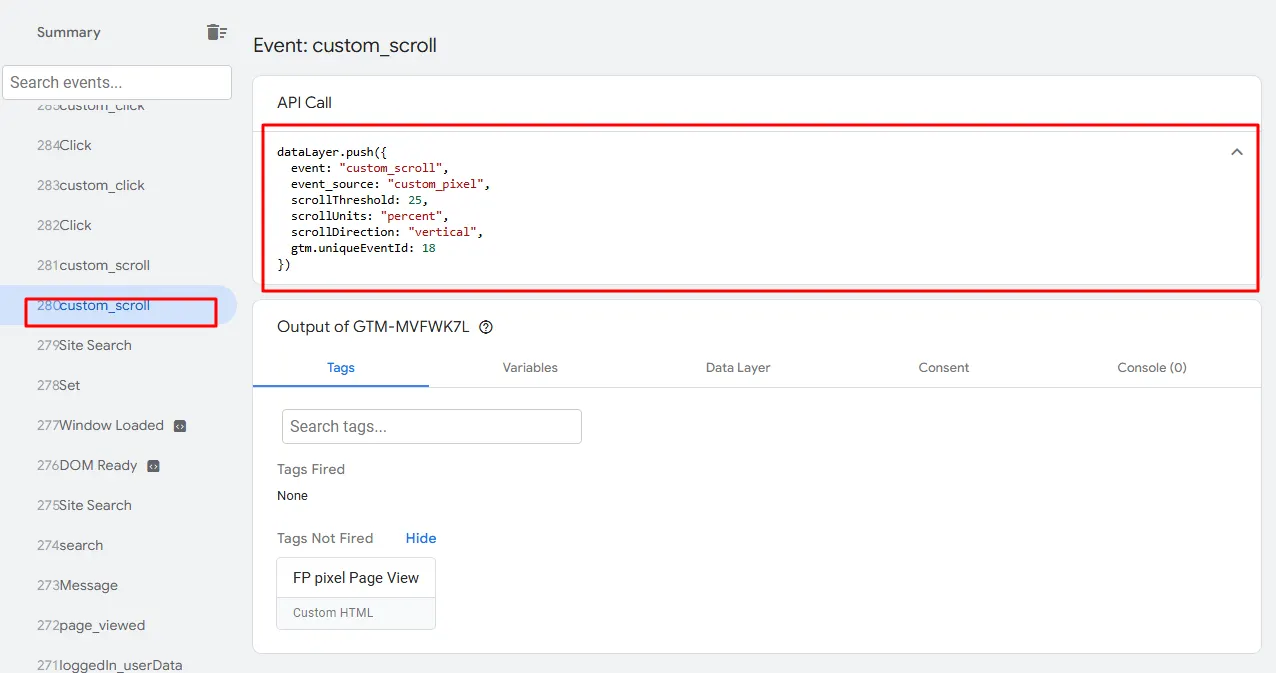Image resolution: width=1276 pixels, height=673 pixels.
Task: Clear the events list using the sweep icon
Action: coord(216,32)
